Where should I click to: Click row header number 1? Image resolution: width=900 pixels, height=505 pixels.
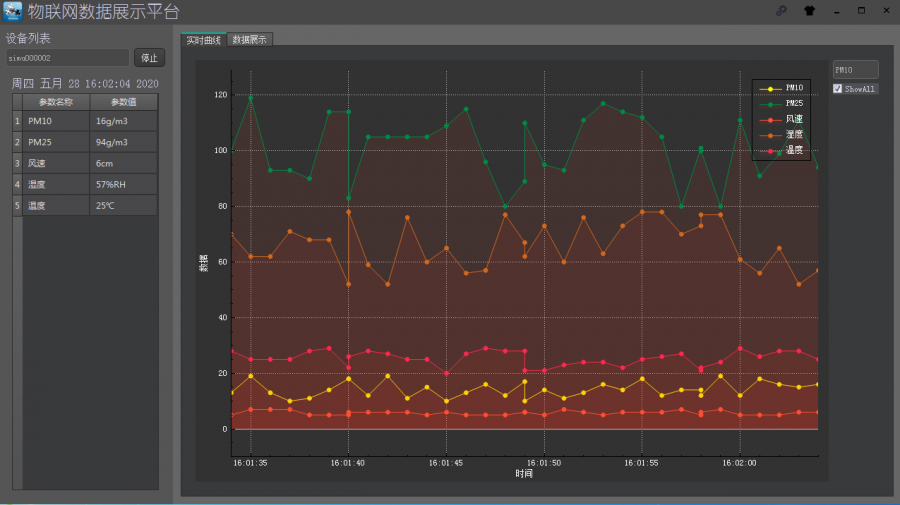(16, 121)
